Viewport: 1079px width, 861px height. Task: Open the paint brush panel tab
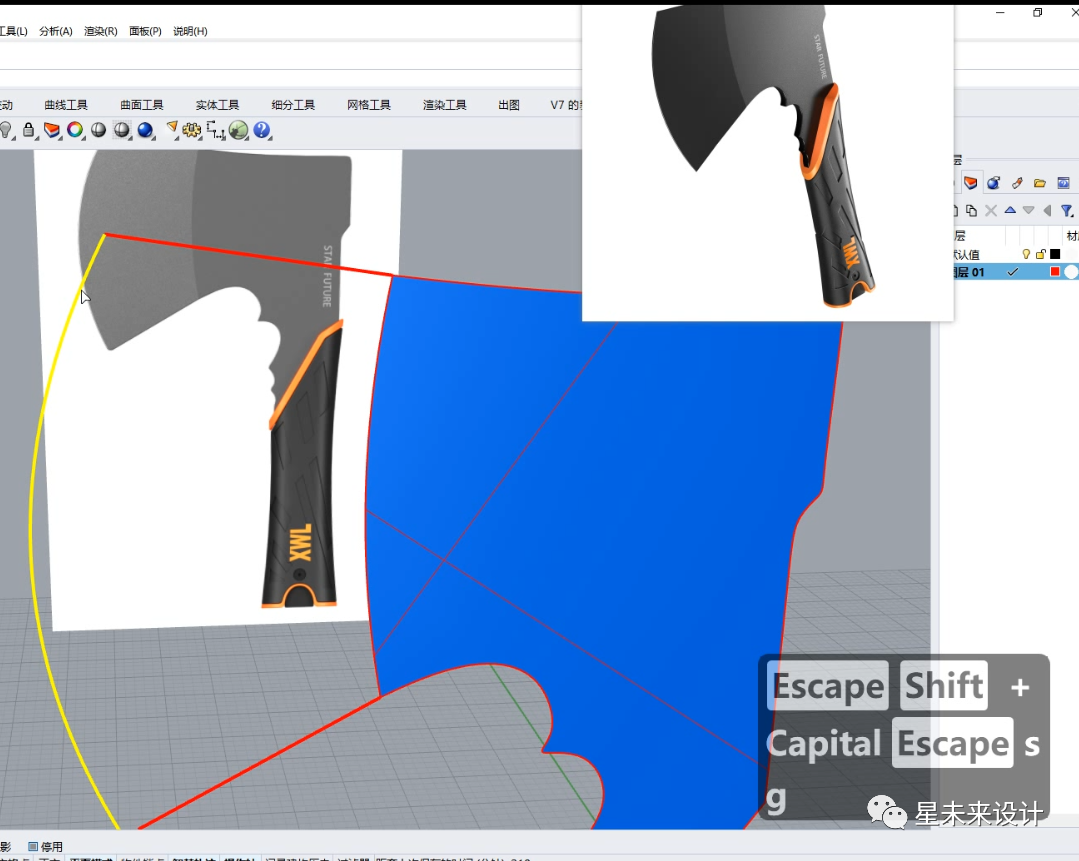coord(1016,183)
